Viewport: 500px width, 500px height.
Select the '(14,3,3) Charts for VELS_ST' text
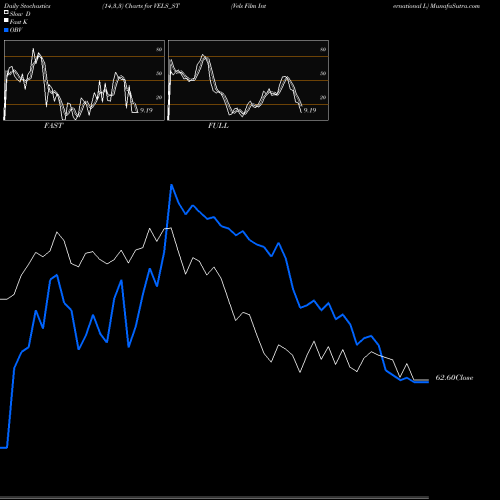point(141,6)
